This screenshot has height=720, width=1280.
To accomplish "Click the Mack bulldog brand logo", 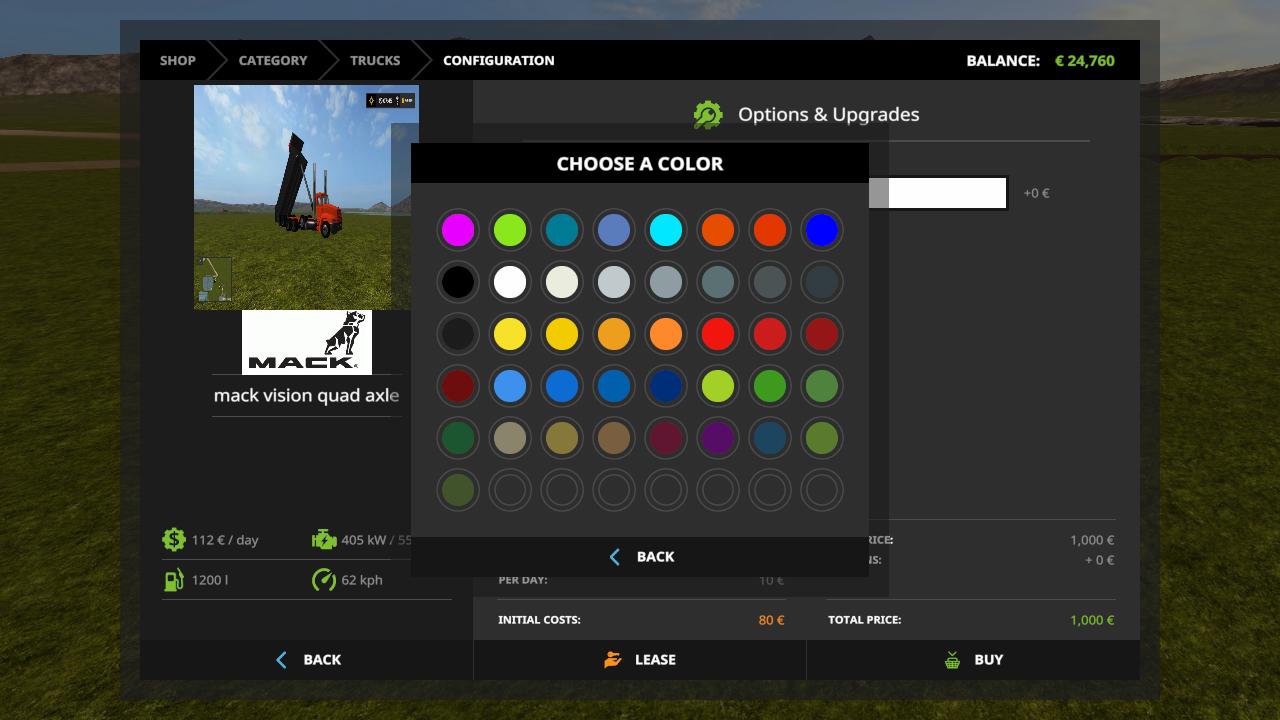I will tap(307, 342).
